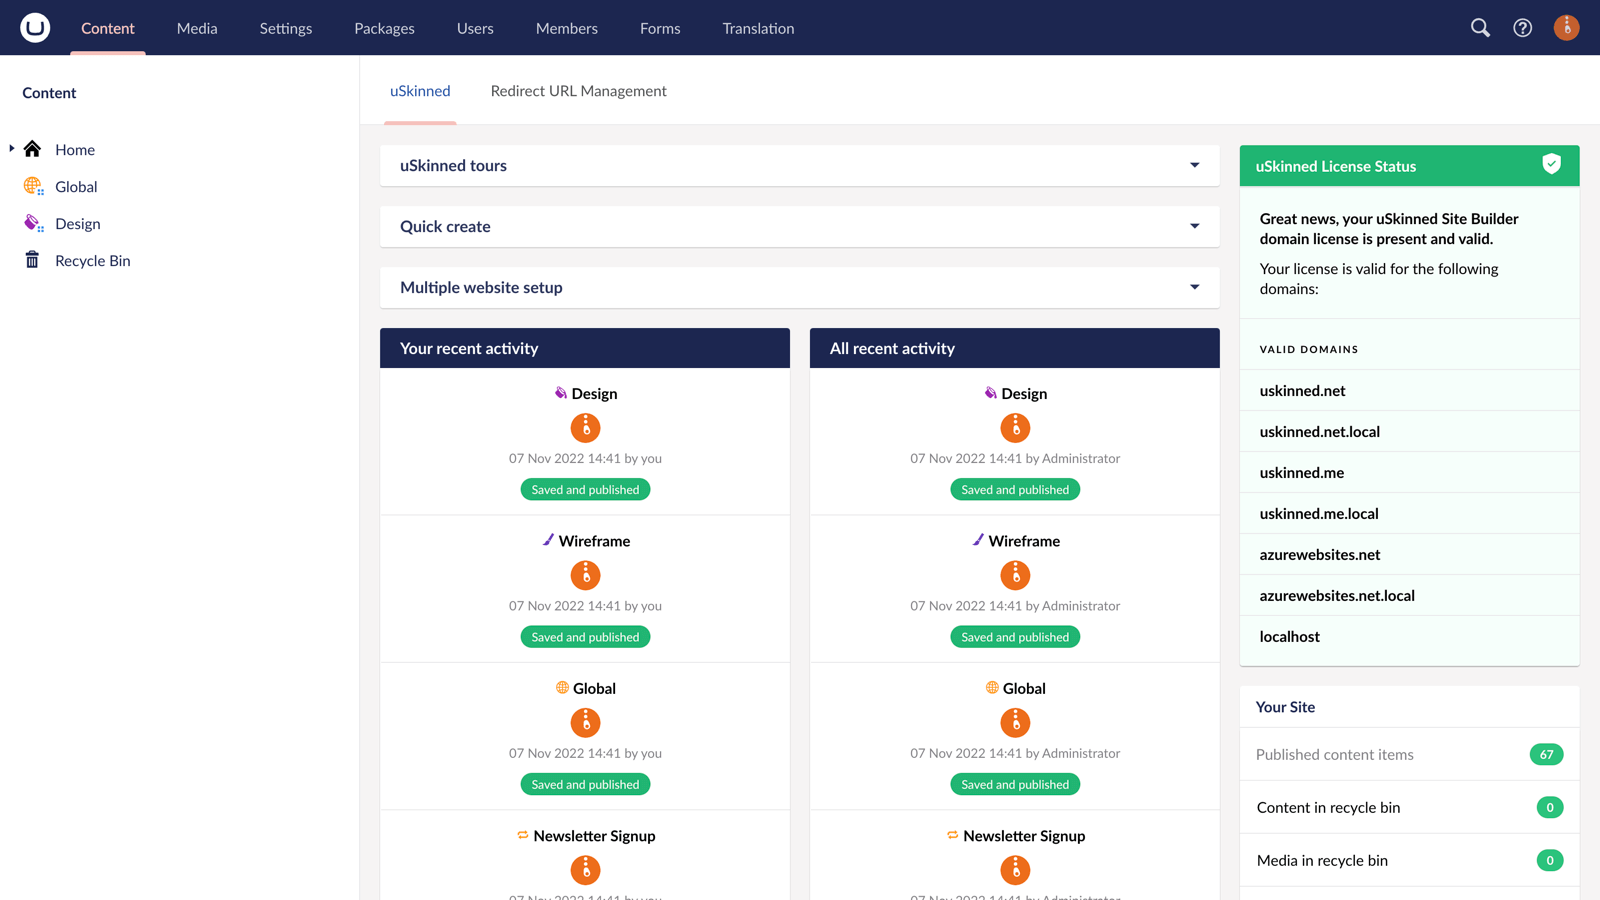Open Wireframe in Your recent activity
This screenshot has height=900, width=1600.
coord(594,541)
